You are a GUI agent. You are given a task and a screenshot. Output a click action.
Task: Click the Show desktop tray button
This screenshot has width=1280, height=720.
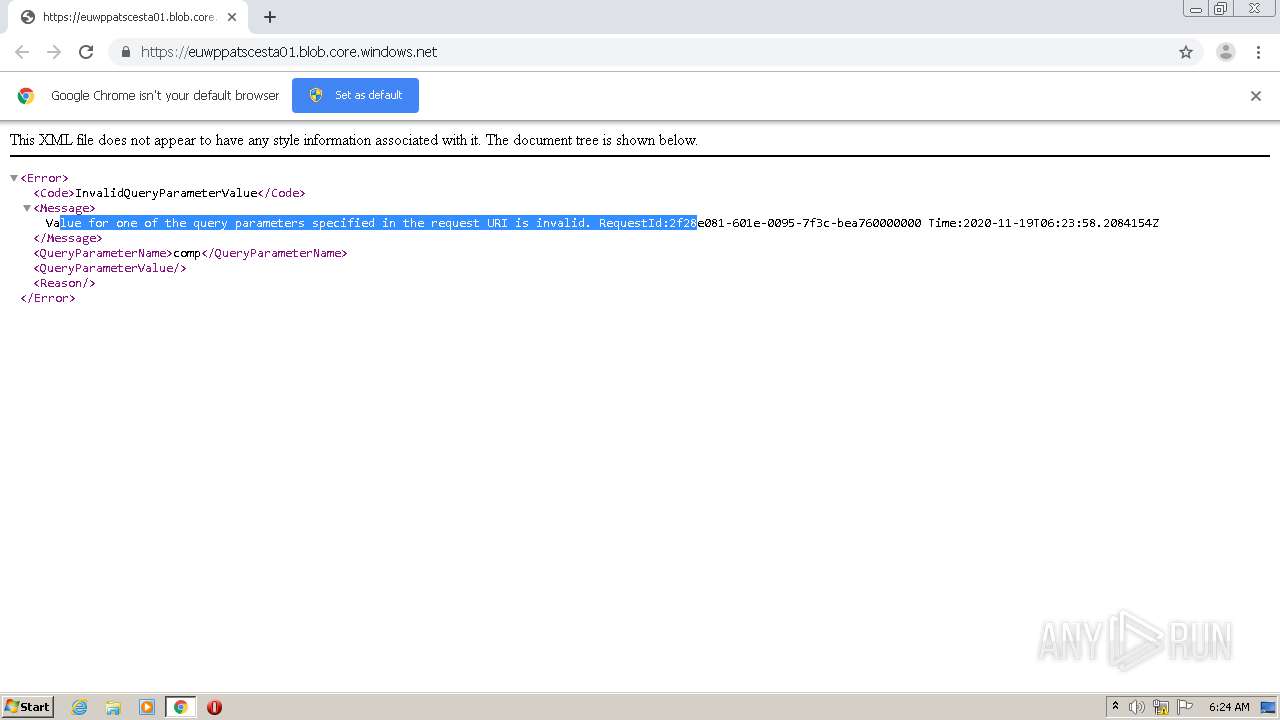(1268, 707)
